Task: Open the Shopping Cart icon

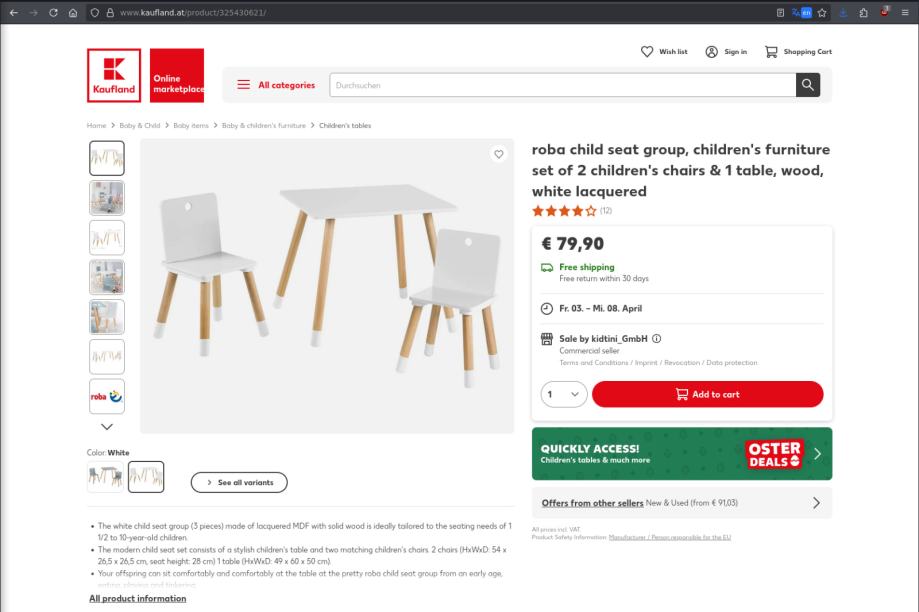Action: [x=771, y=52]
